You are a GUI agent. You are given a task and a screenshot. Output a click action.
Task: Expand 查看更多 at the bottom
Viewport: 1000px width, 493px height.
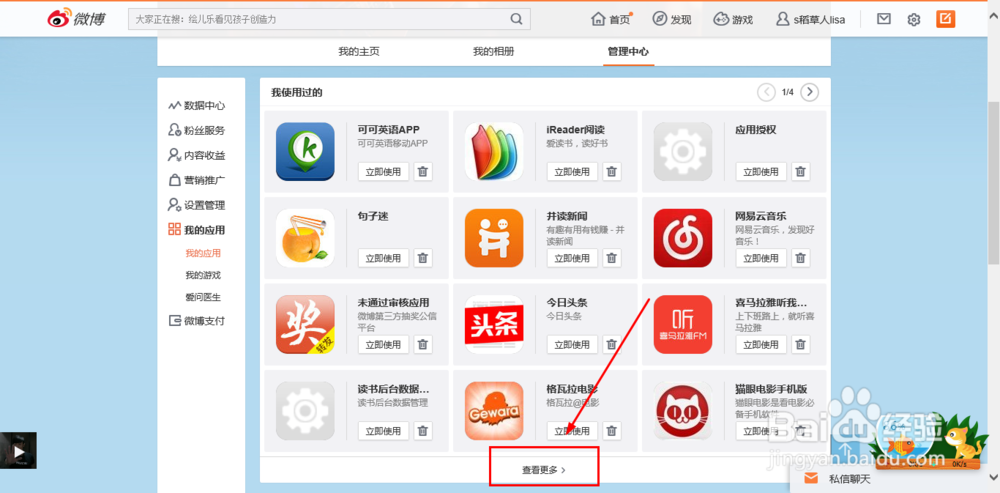point(544,470)
